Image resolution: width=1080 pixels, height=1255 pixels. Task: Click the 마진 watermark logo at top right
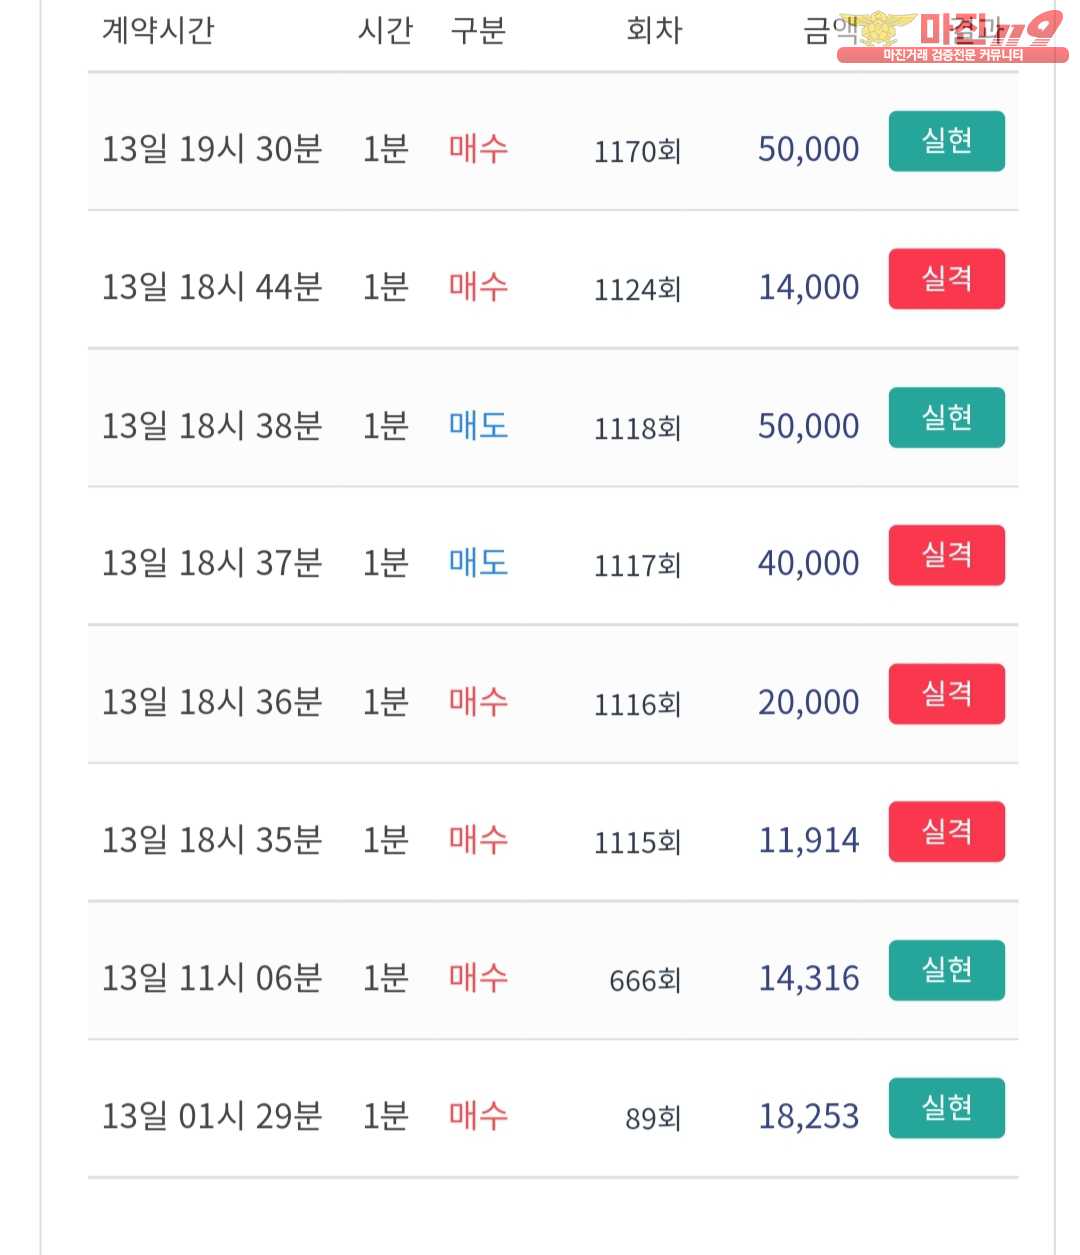953,36
